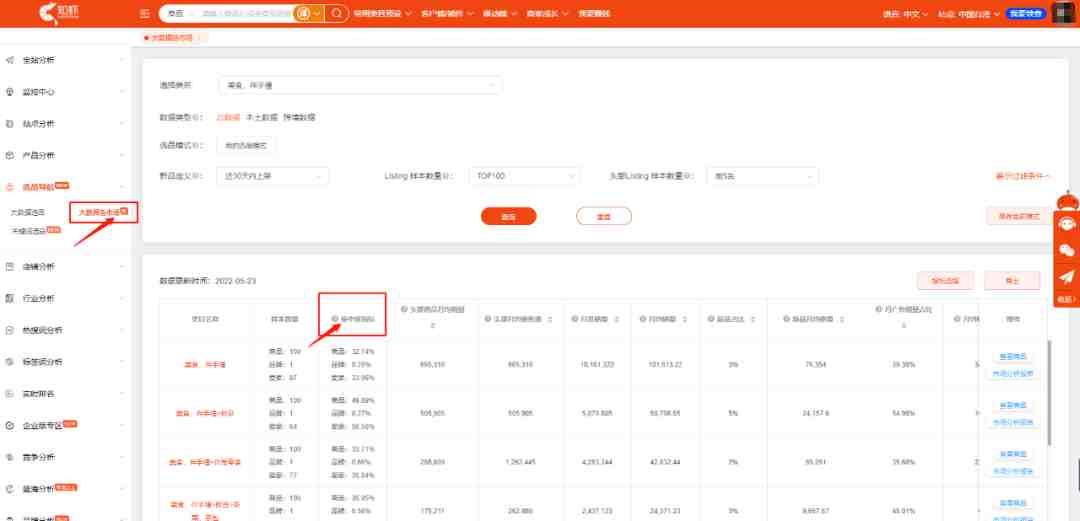Screen dimensions: 1080x521
Task: Click the magnifier search icon in the top bar
Action: 337,13
